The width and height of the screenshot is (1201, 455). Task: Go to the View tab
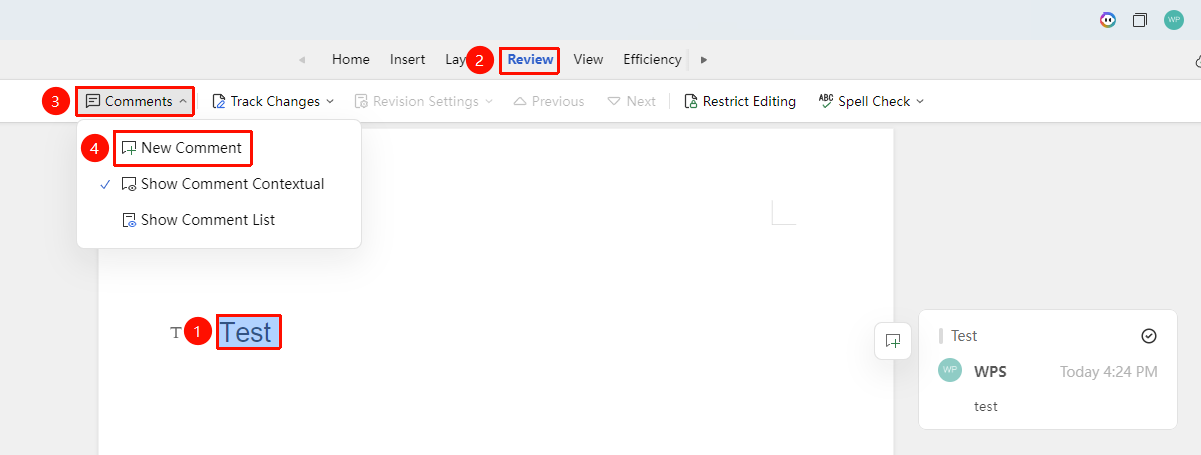tap(588, 59)
